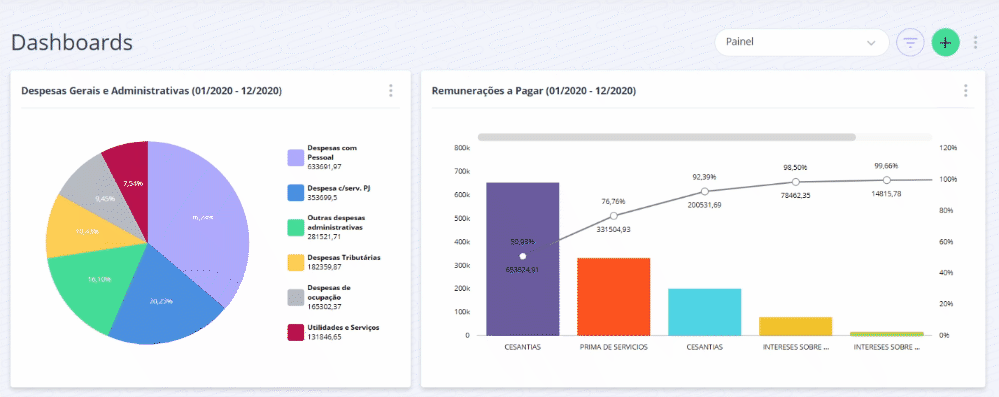
Task: Click the 92,39% line point
Action: [x=705, y=191]
